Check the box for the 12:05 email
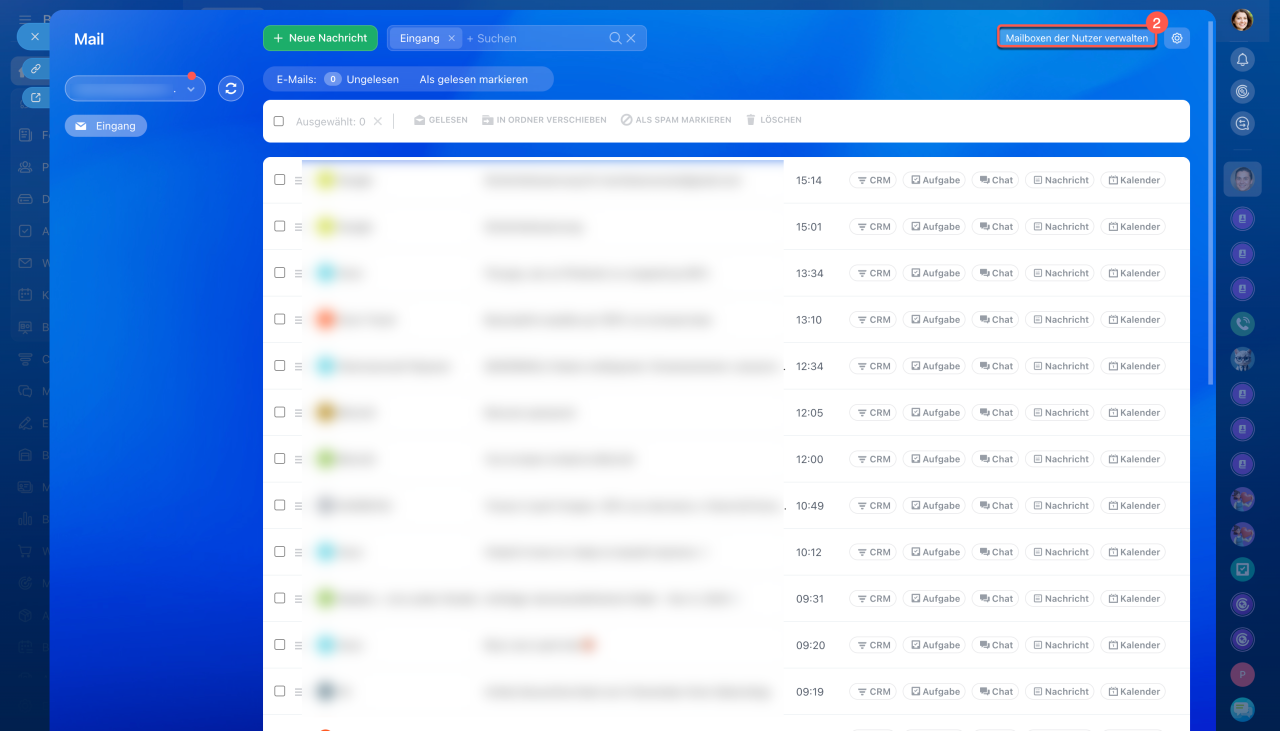Screen dimensions: 1280x731 (280, 412)
